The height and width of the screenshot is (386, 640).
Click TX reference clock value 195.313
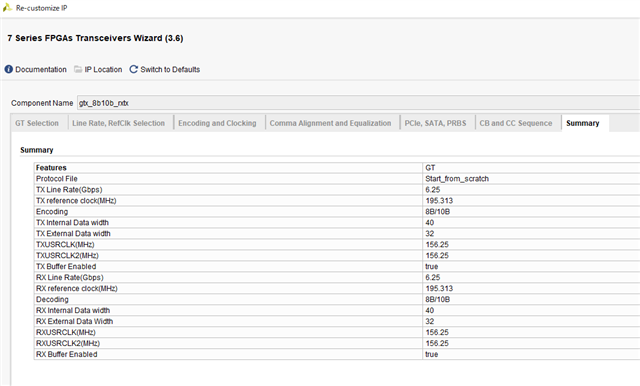click(x=439, y=201)
